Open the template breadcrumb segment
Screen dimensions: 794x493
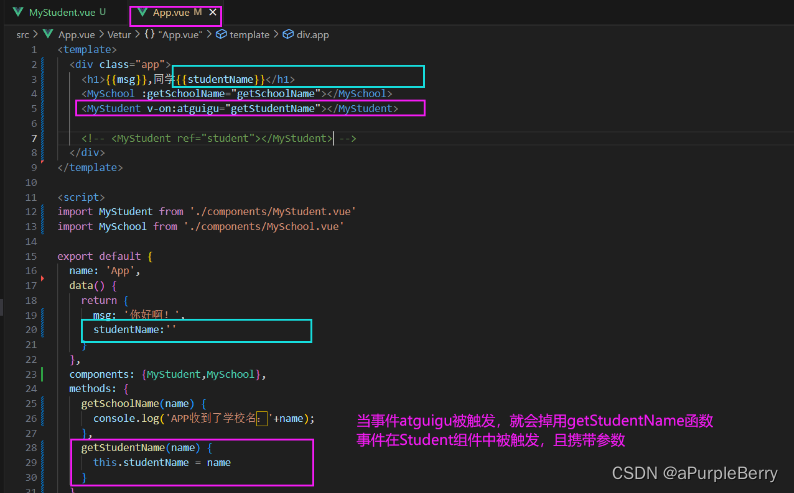click(x=250, y=35)
